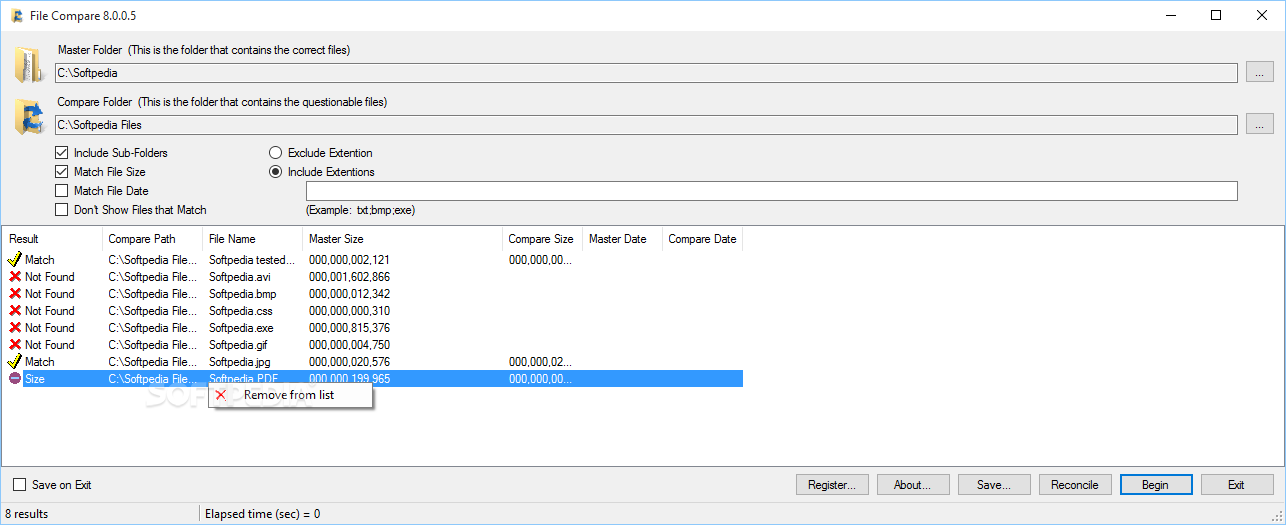Image resolution: width=1286 pixels, height=525 pixels.
Task: Minimize the File Compare window
Action: coord(1170,15)
